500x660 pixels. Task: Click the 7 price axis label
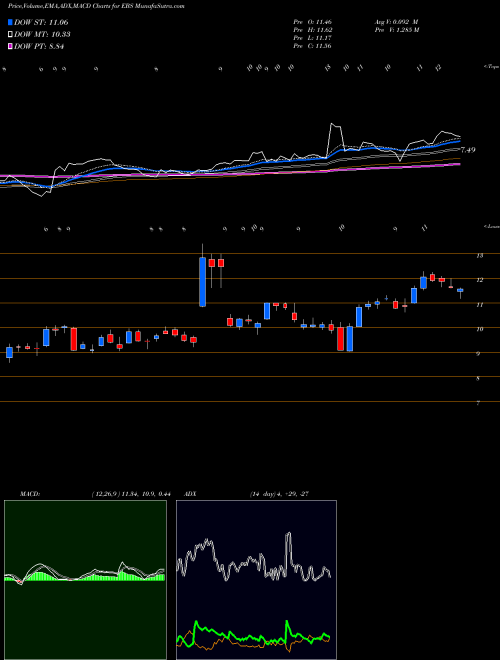(x=478, y=403)
